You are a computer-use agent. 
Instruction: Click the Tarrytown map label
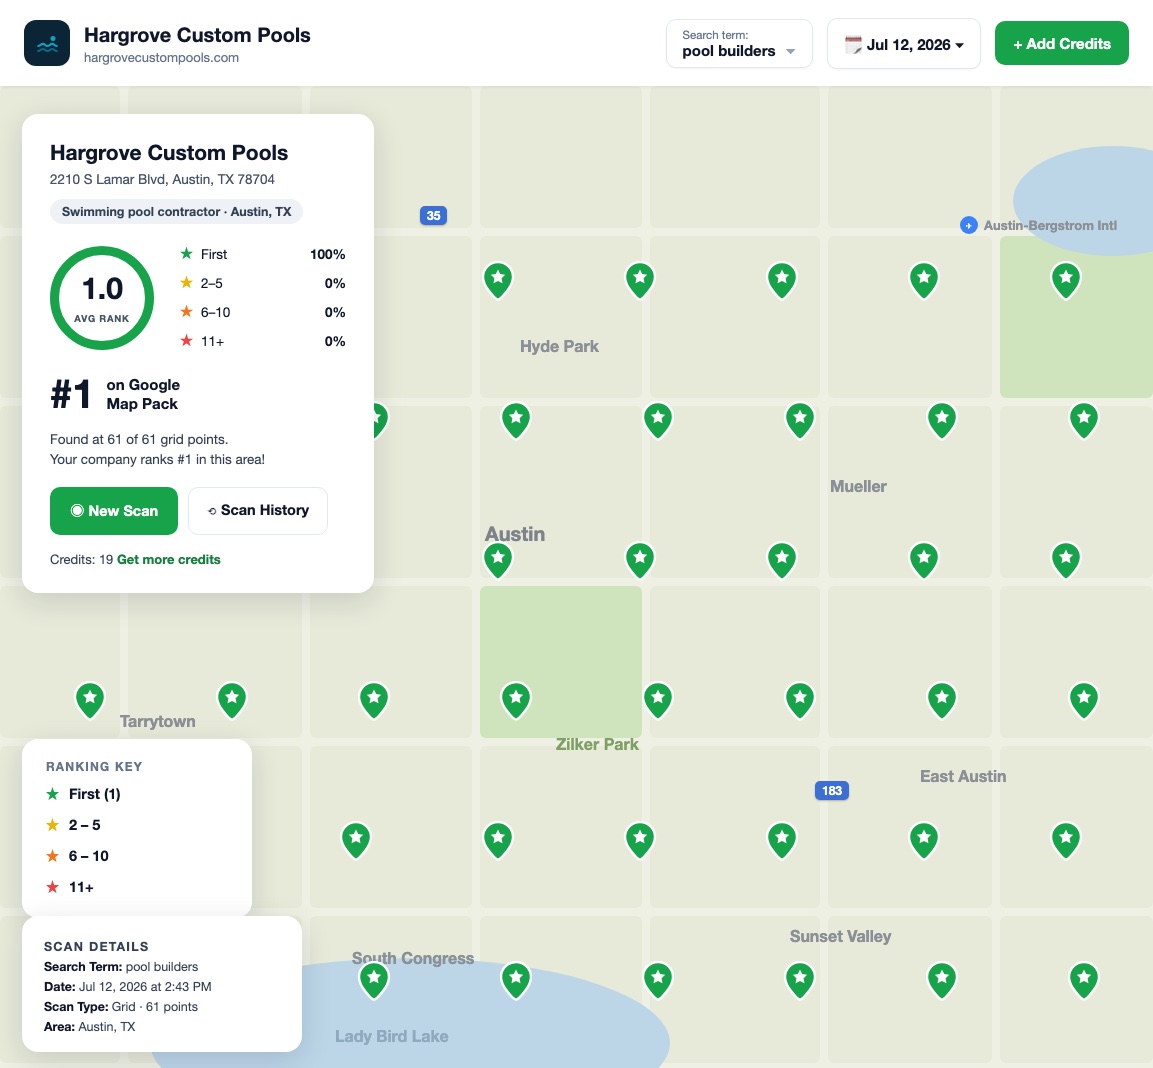click(157, 722)
